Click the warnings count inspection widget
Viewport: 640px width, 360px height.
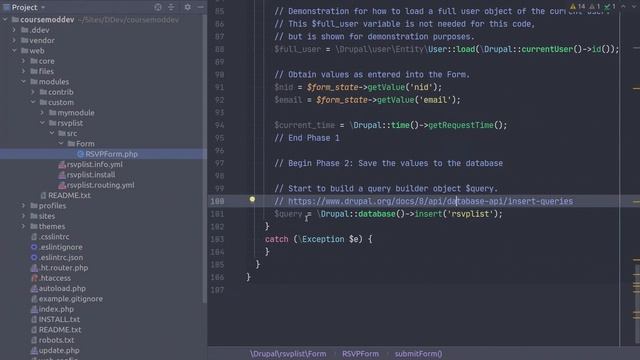click(x=578, y=7)
